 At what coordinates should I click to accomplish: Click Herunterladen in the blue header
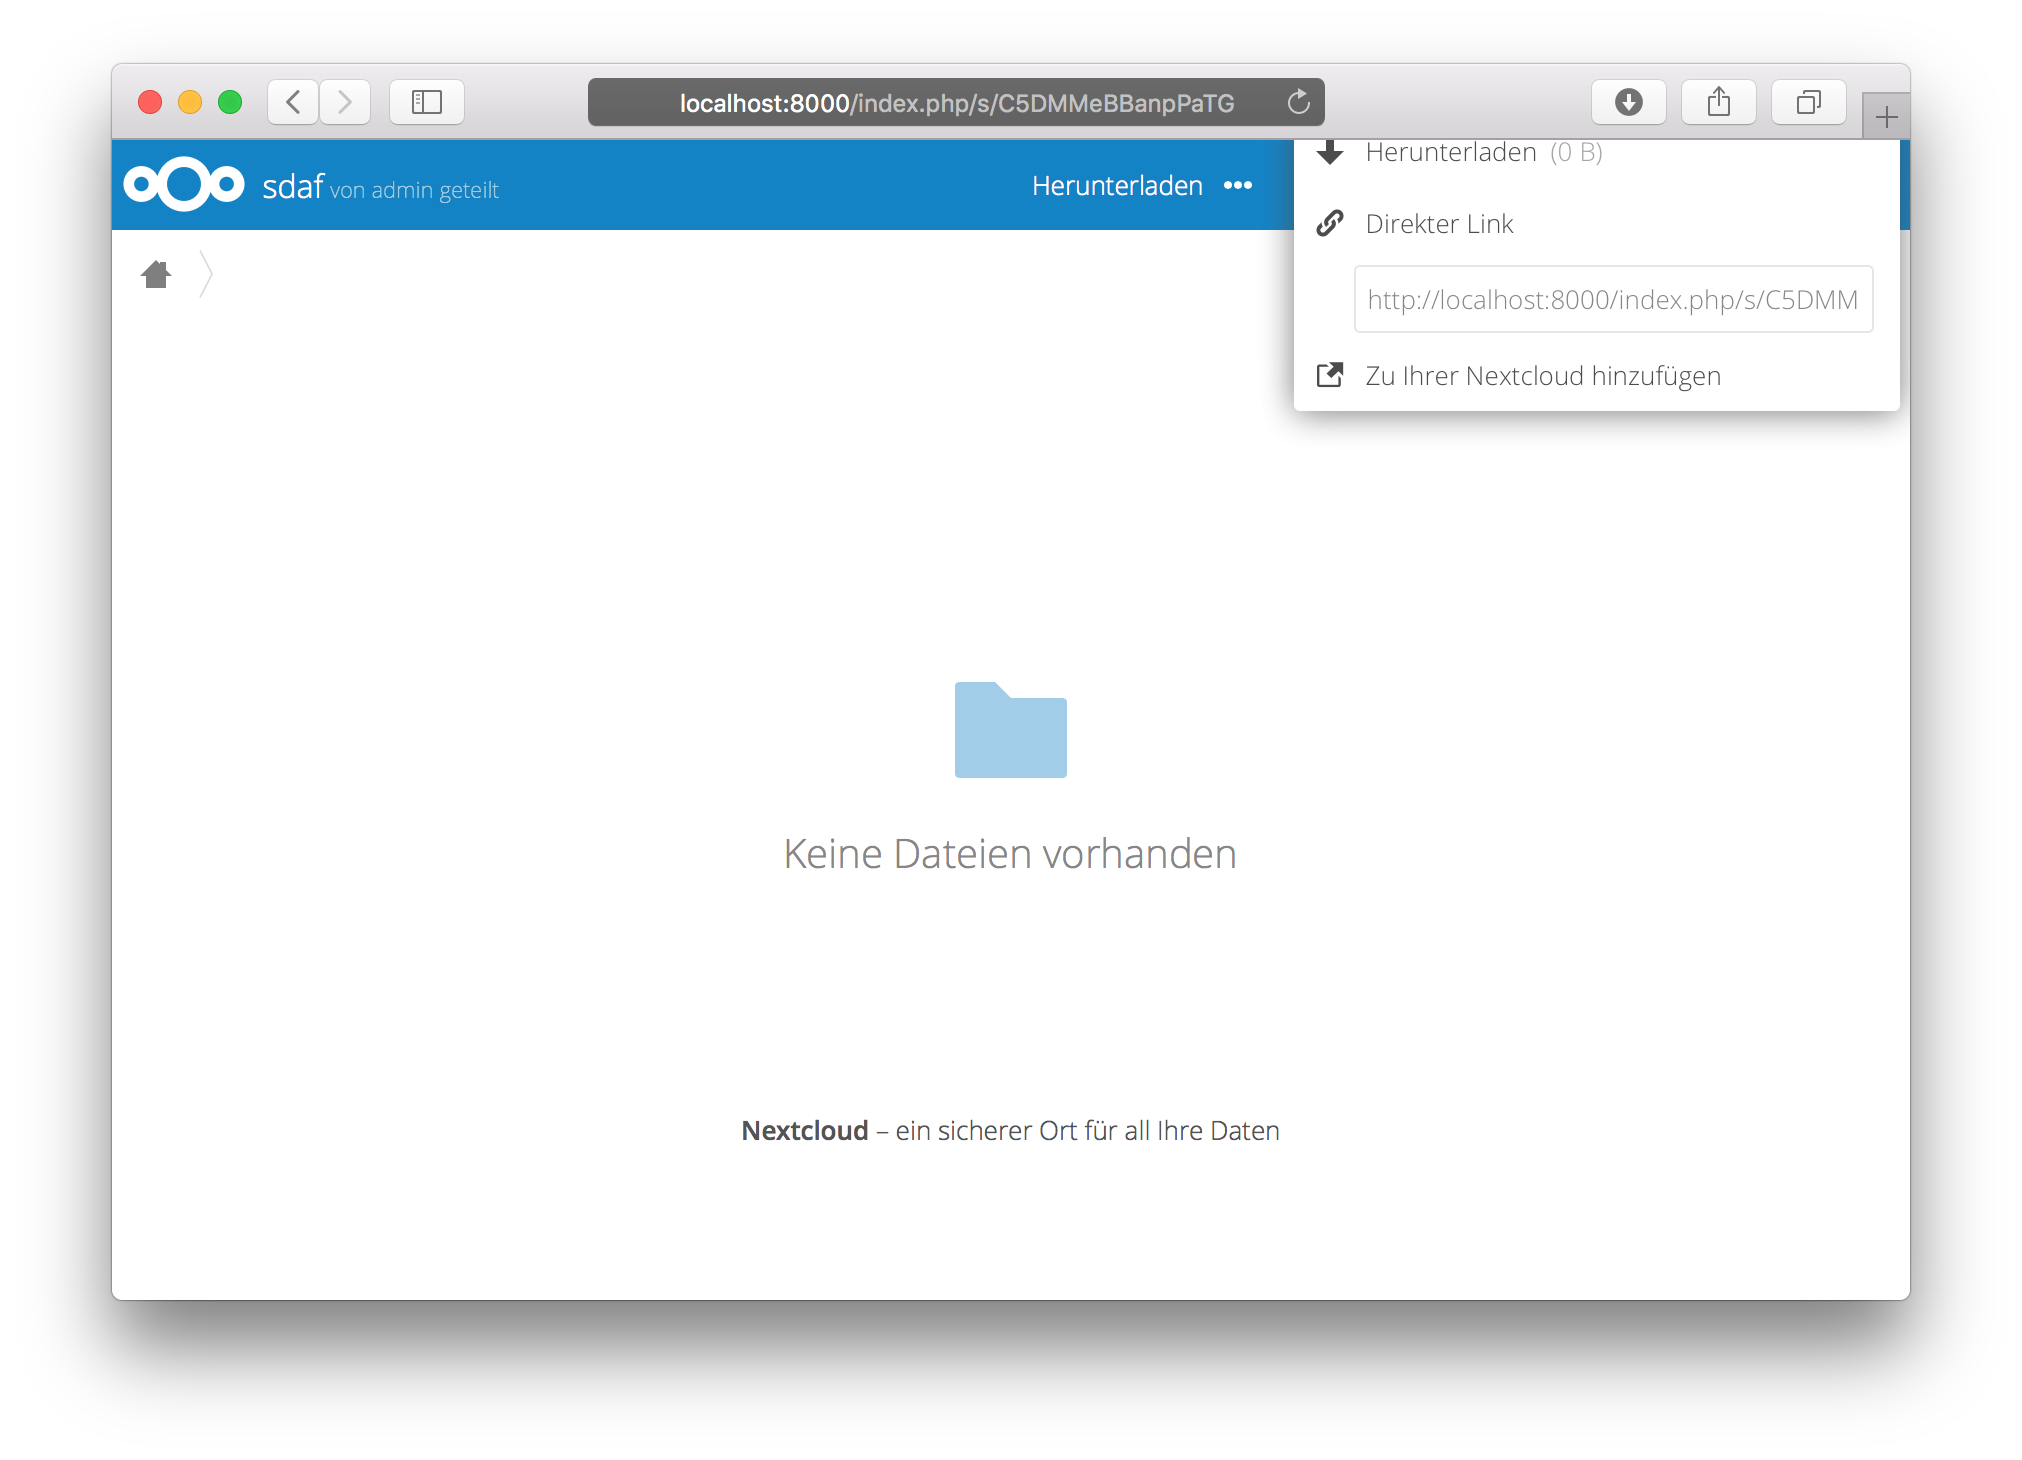1116,186
